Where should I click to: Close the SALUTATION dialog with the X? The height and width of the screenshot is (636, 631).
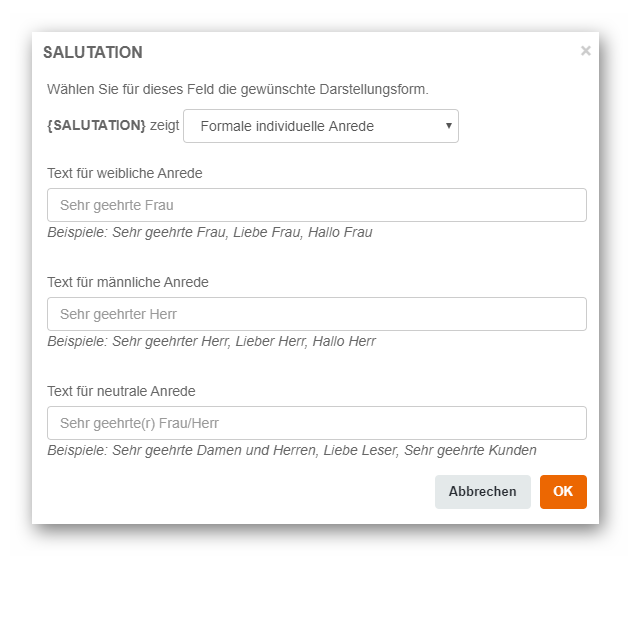(585, 51)
